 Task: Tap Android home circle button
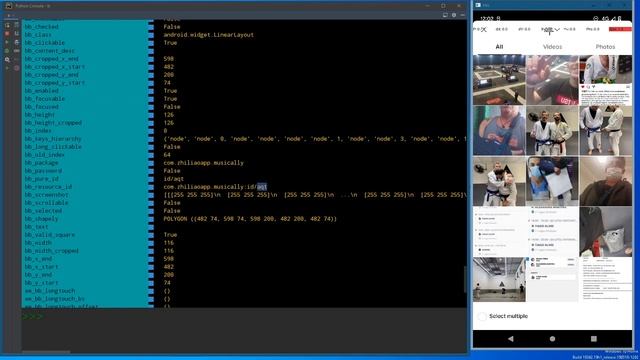[552, 339]
